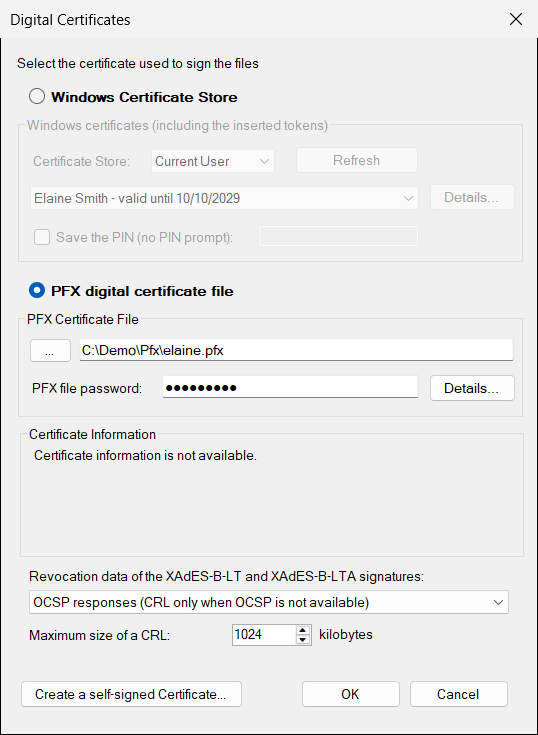Screen dimensions: 538x735
Task: Click the Refresh button
Action: (x=357, y=160)
